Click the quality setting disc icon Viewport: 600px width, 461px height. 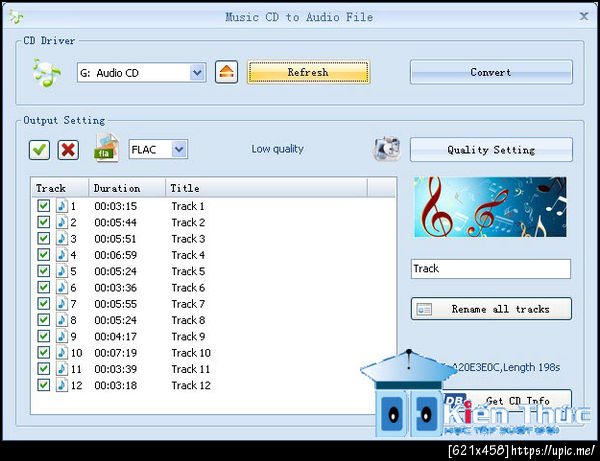tap(386, 148)
